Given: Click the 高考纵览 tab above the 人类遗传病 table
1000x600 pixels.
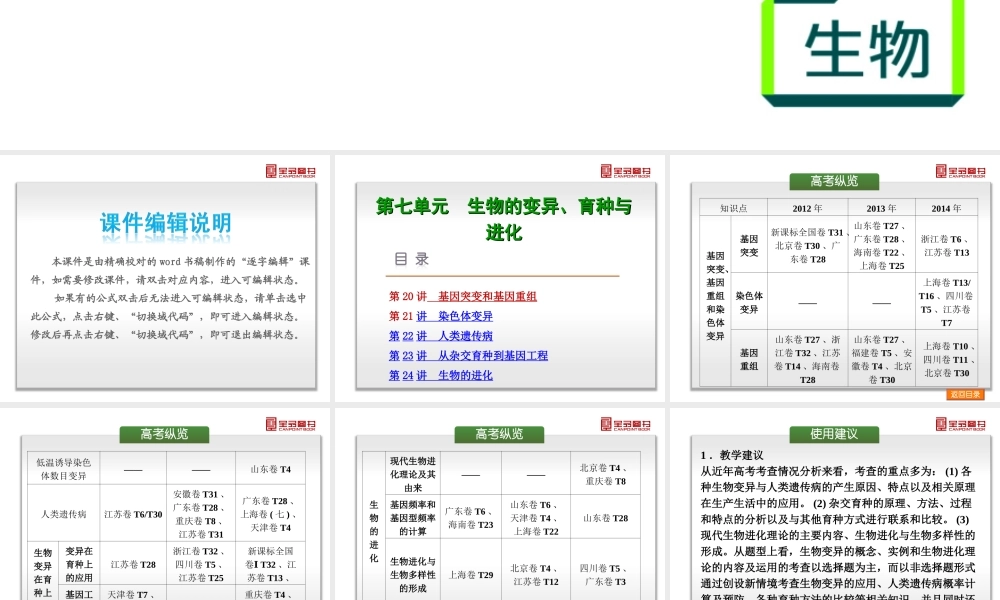Looking at the screenshot, I should tap(164, 434).
